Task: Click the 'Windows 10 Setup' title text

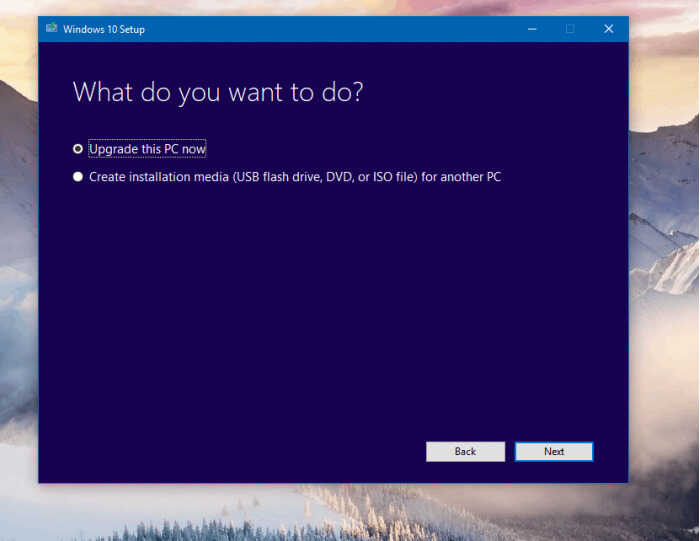Action: (x=104, y=29)
